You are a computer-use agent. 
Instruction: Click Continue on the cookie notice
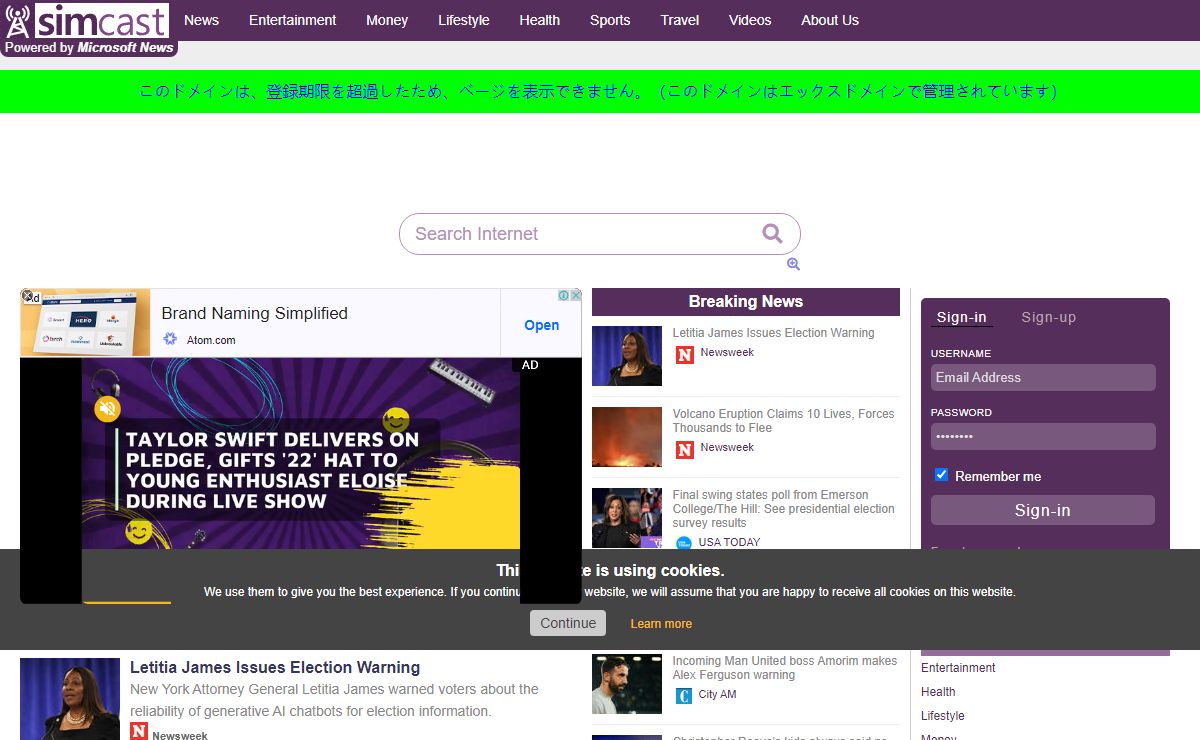pyautogui.click(x=568, y=623)
